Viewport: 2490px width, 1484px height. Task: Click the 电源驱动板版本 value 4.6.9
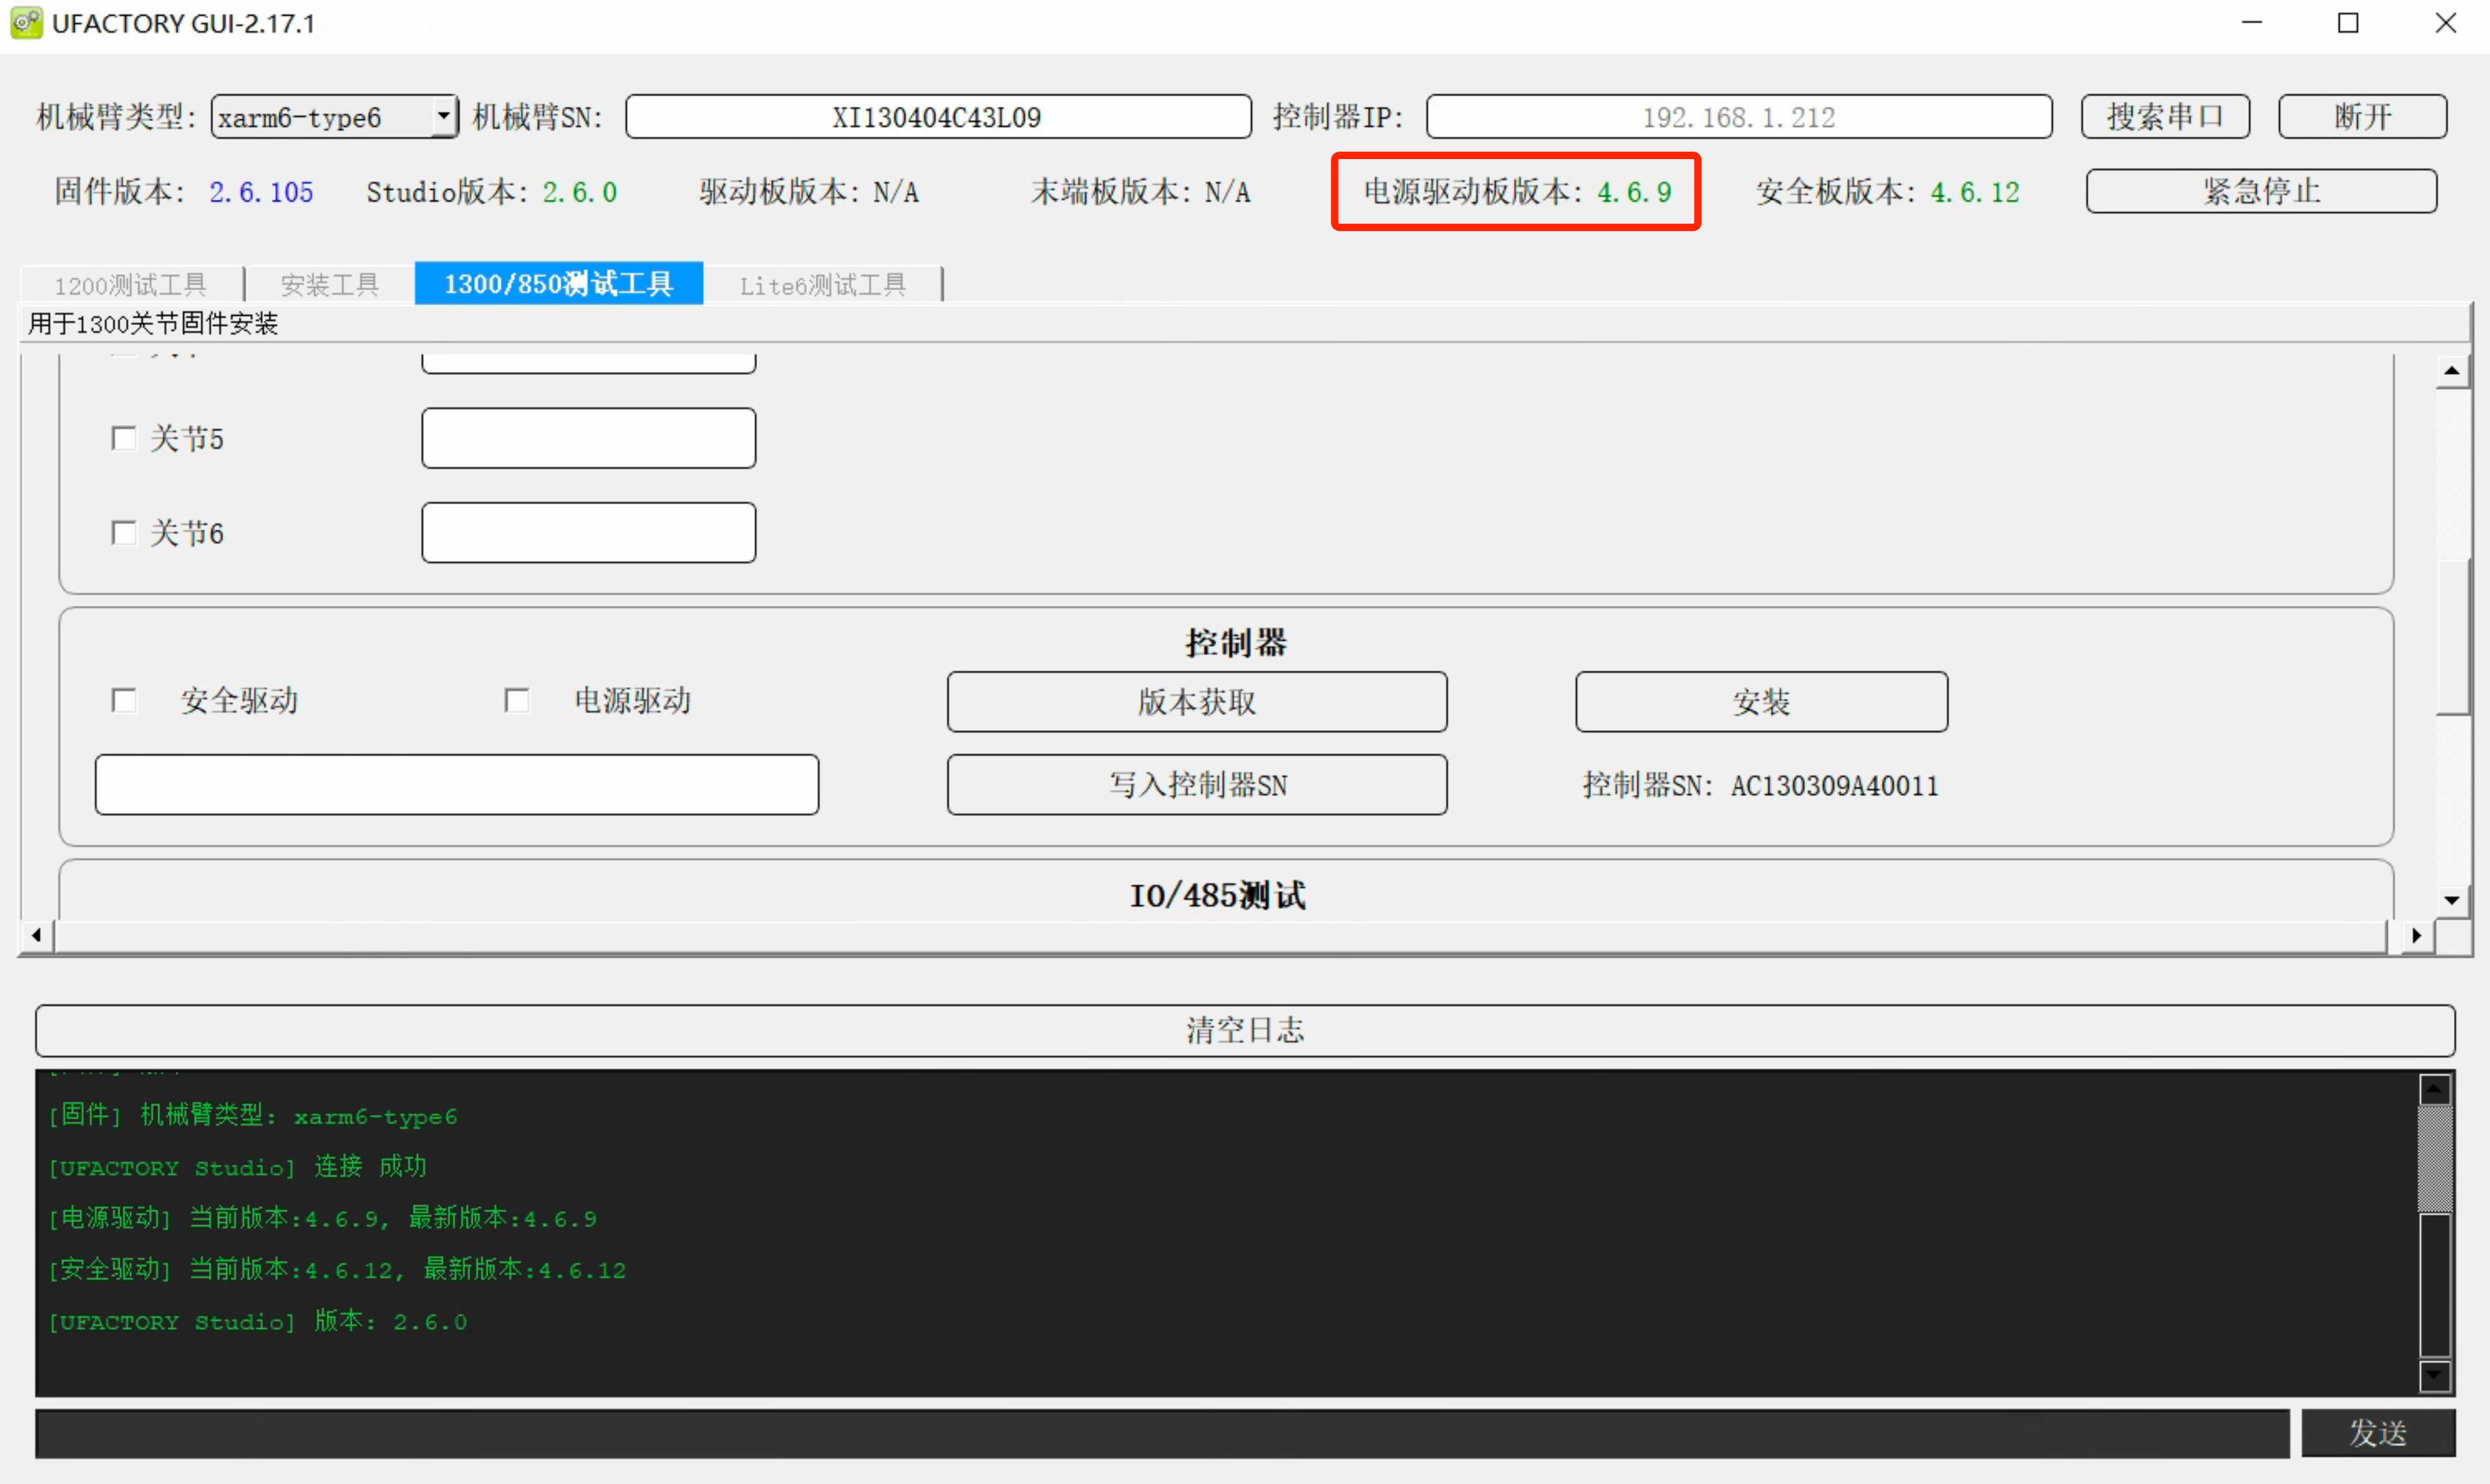click(x=1634, y=192)
